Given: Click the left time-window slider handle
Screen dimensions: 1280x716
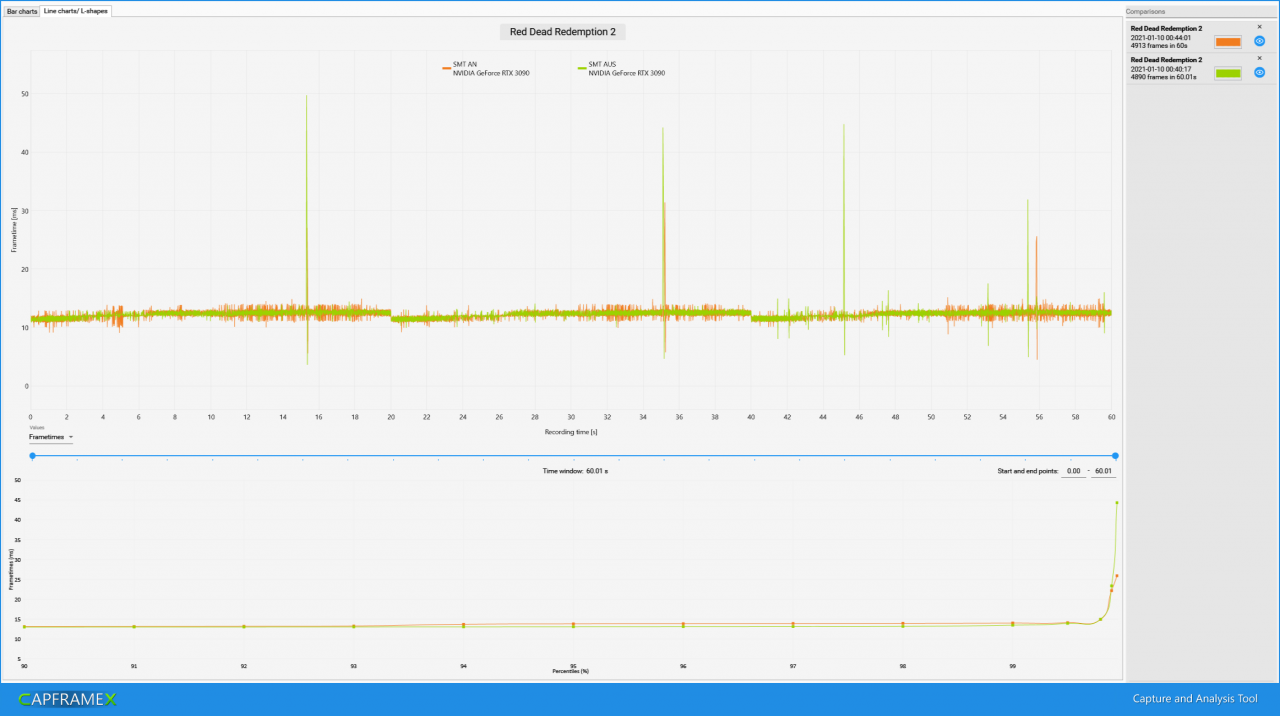Looking at the screenshot, I should pos(32,456).
